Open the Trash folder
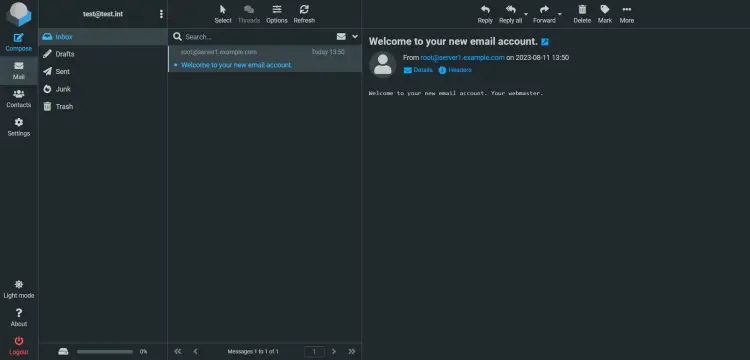This screenshot has height=360, width=750. pyautogui.click(x=103, y=107)
